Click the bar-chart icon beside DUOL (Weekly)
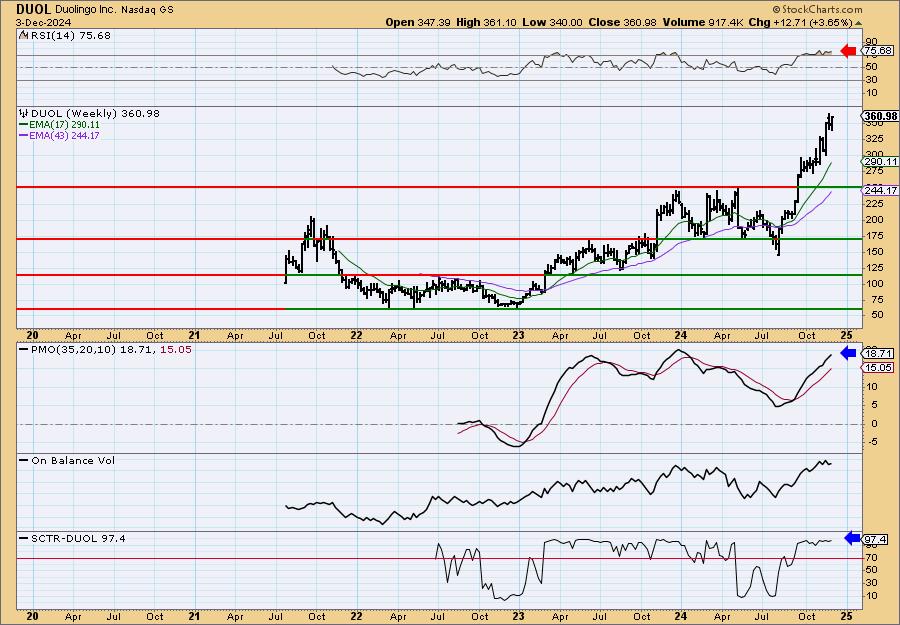Image resolution: width=900 pixels, height=625 pixels. pyautogui.click(x=24, y=113)
